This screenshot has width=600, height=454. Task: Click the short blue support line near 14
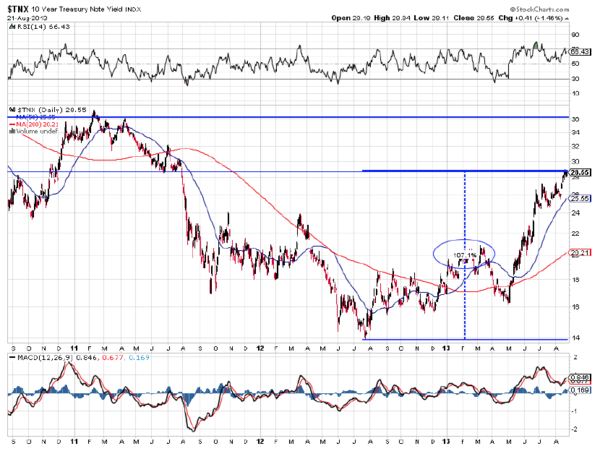point(420,339)
